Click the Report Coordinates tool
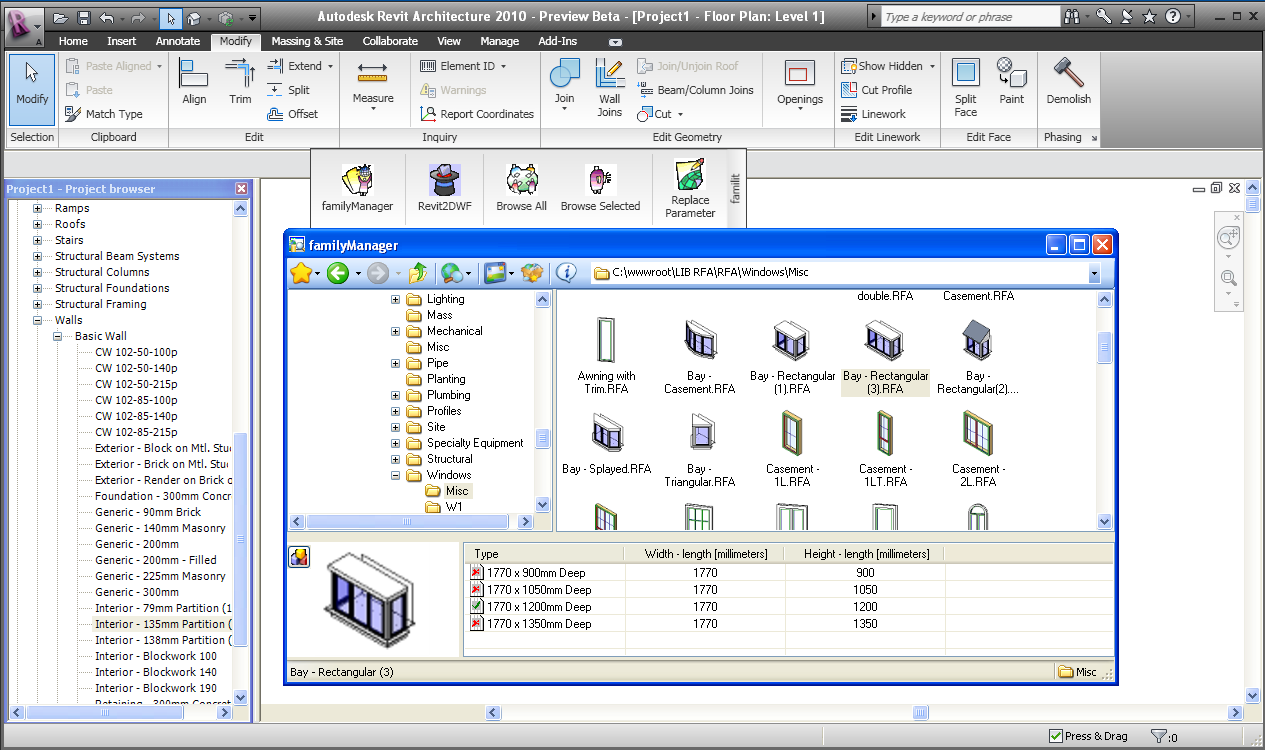1265x750 pixels. 476,114
